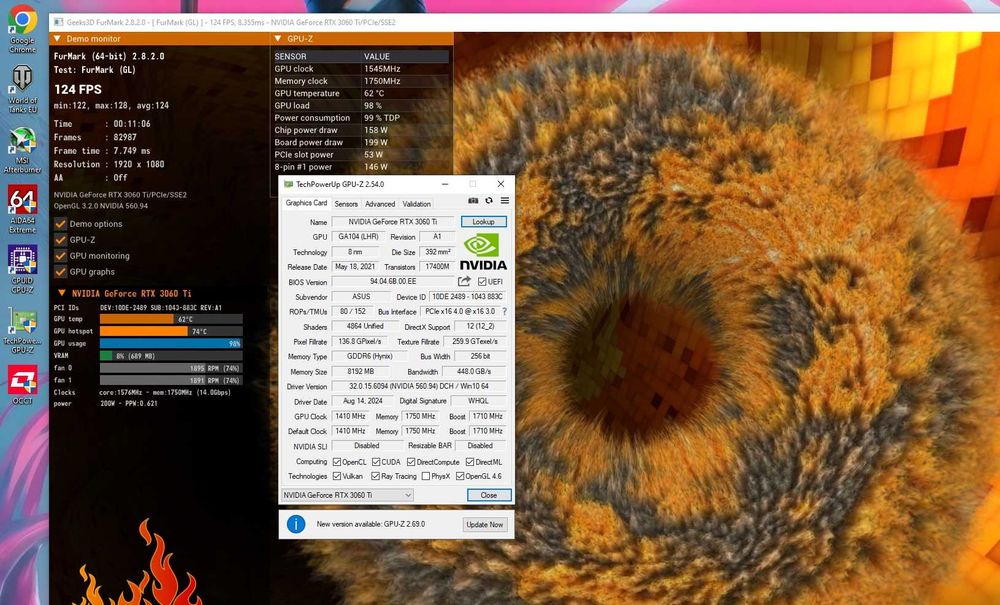Take a GPU-Z screenshot with camera icon
This screenshot has width=1000, height=605.
473,200
